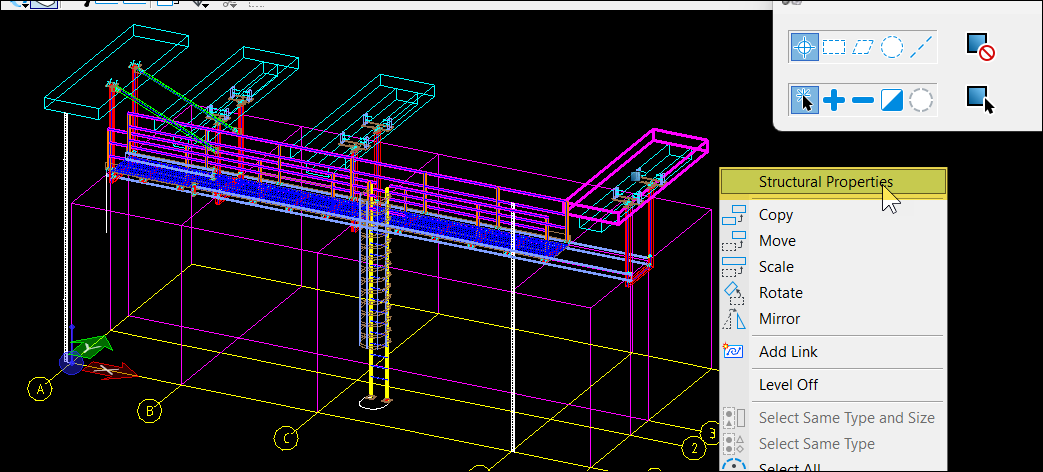Click the Clear selection dashed circle
The width and height of the screenshot is (1043, 472).
(x=921, y=99)
